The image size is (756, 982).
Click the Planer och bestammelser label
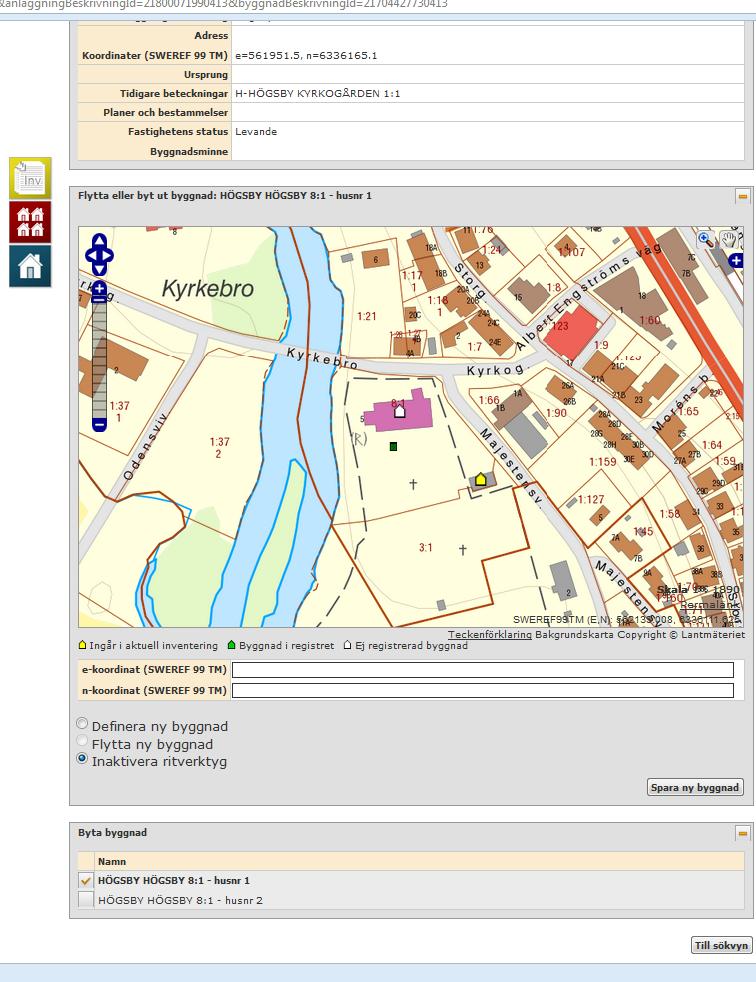[x=166, y=113]
